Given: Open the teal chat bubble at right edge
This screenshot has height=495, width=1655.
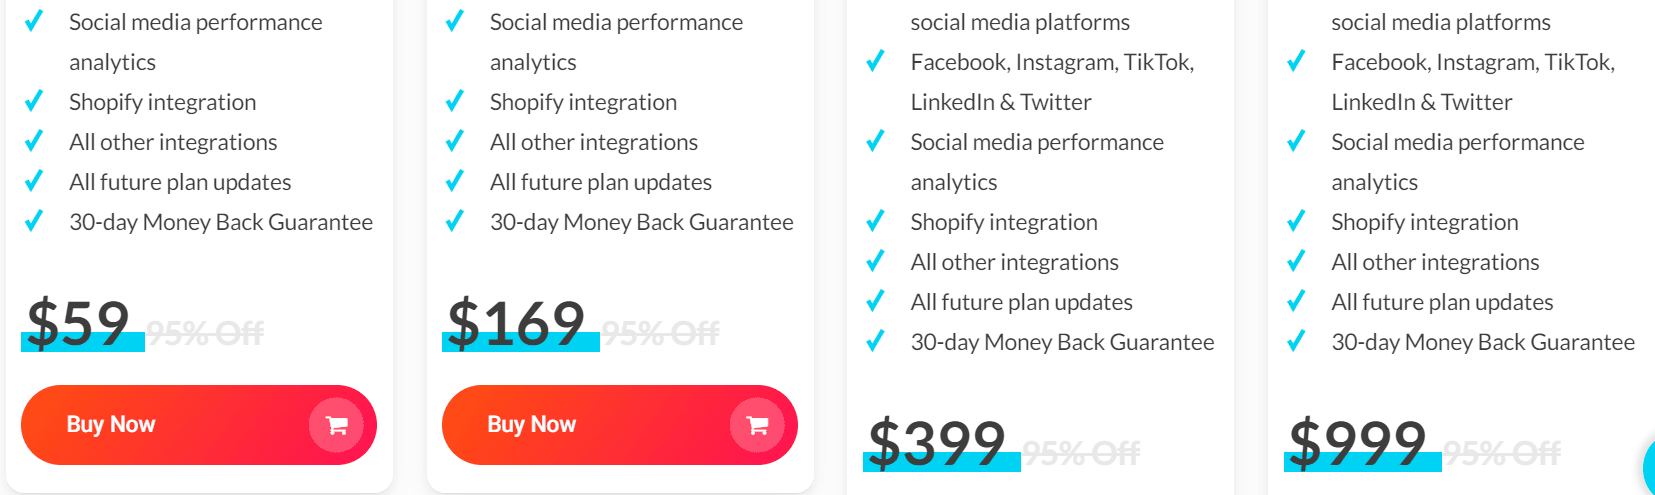Looking at the screenshot, I should [1648, 466].
